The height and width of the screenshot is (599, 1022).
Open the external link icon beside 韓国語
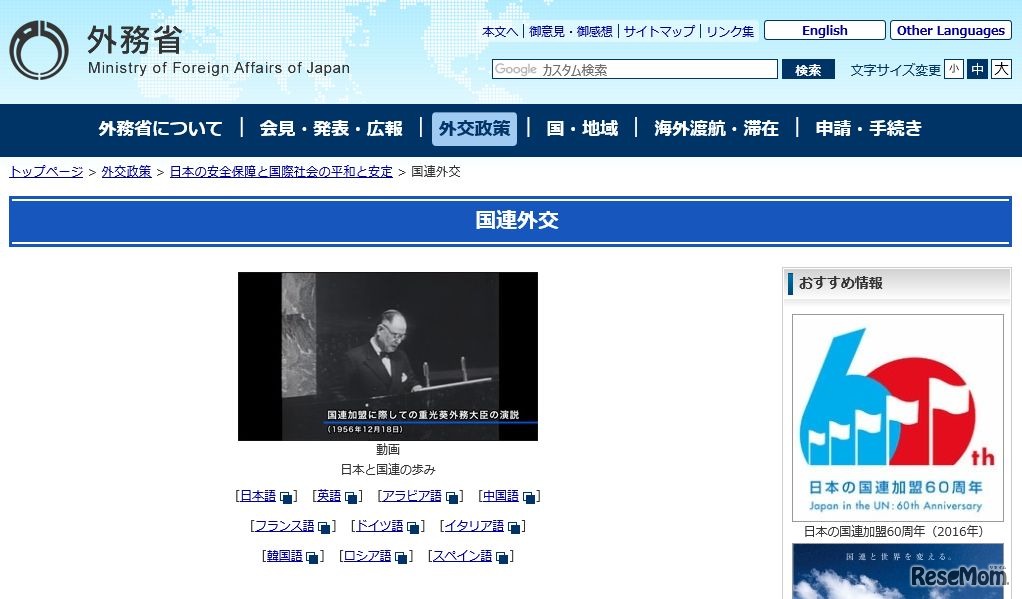(313, 558)
